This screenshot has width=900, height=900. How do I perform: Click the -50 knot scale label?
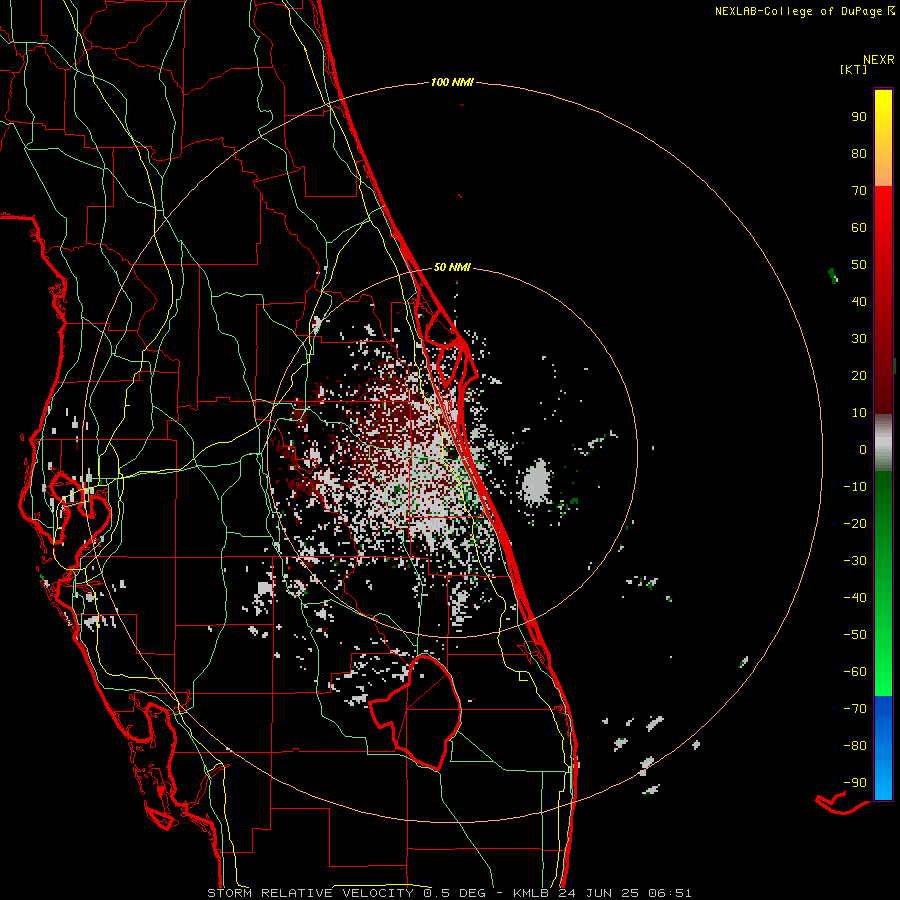coord(855,634)
